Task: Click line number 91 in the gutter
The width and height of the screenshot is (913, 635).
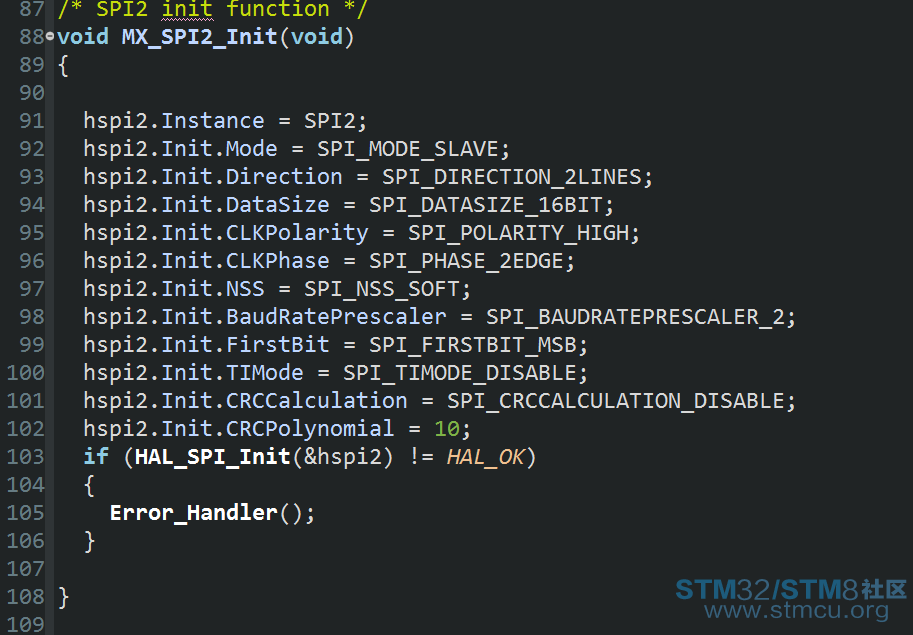Action: pyautogui.click(x=31, y=121)
